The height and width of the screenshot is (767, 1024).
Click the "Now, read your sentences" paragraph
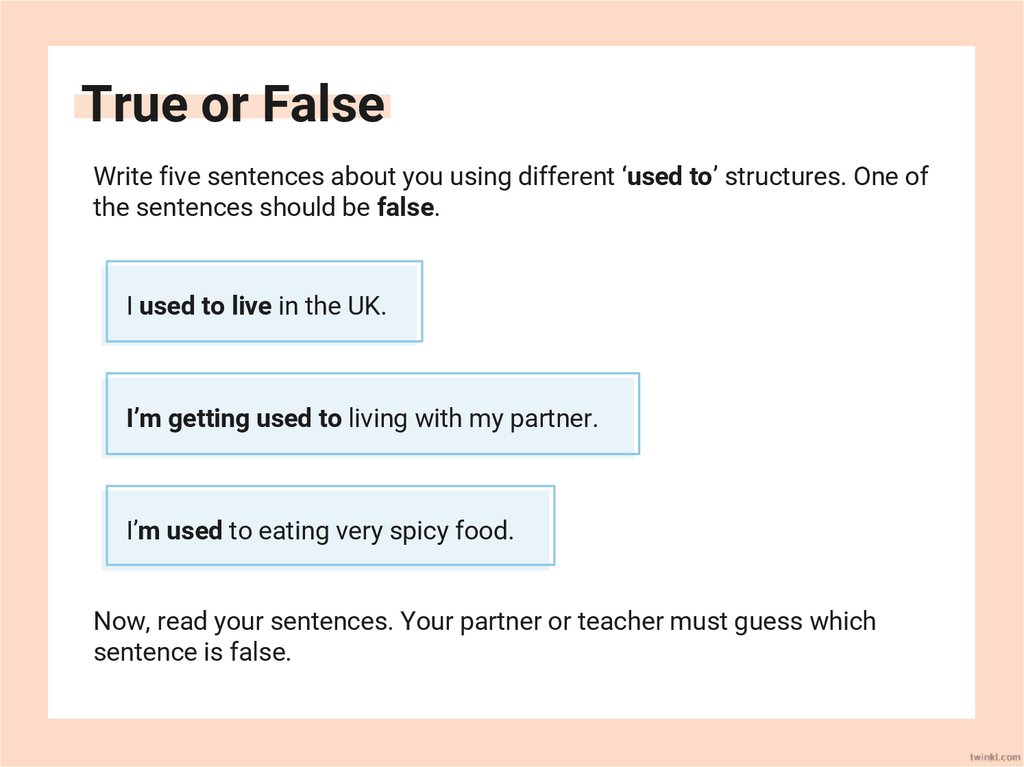tap(484, 637)
